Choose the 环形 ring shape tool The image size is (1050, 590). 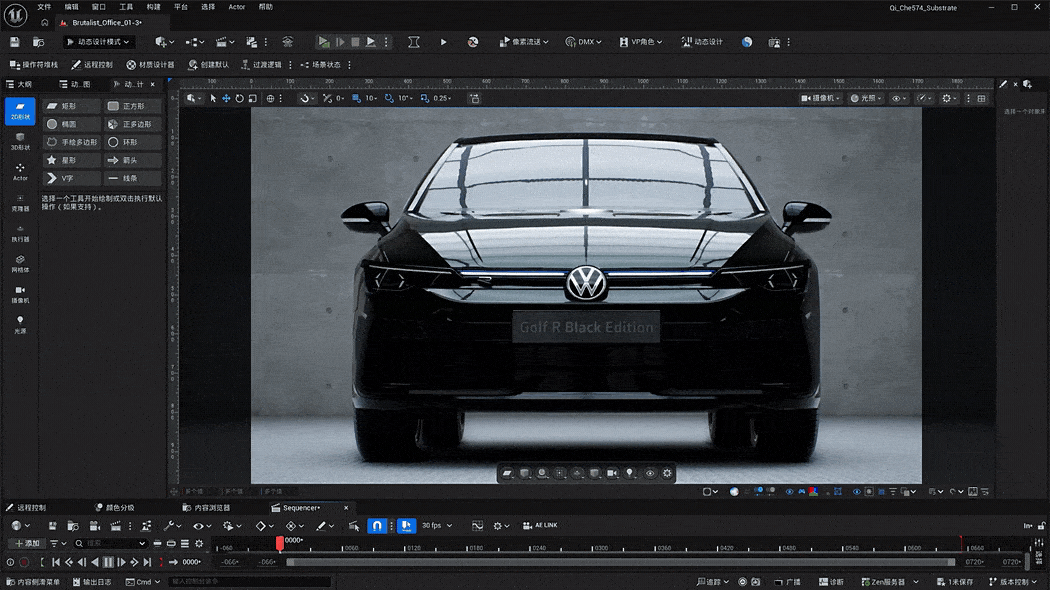pyautogui.click(x=133, y=142)
